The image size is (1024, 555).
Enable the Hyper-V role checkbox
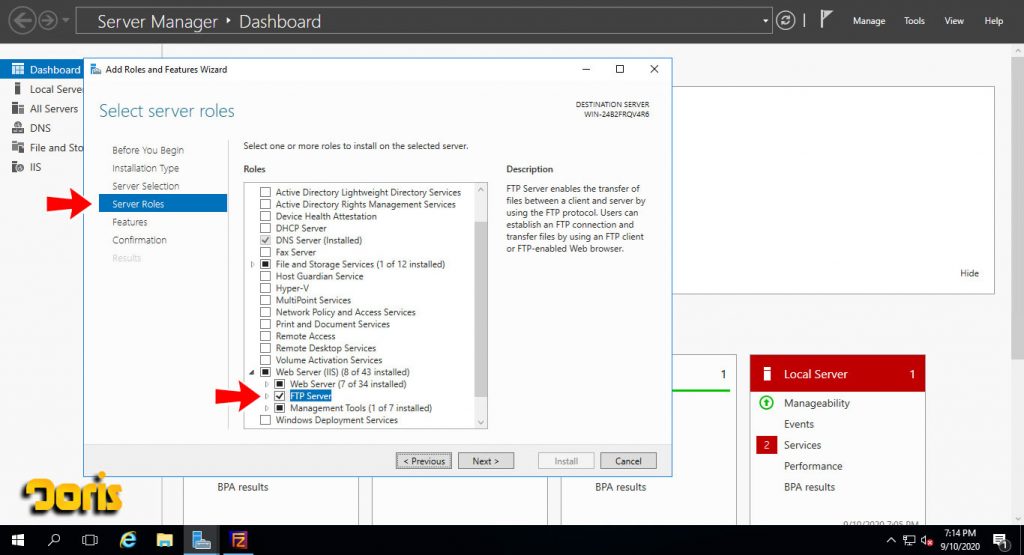click(x=265, y=288)
